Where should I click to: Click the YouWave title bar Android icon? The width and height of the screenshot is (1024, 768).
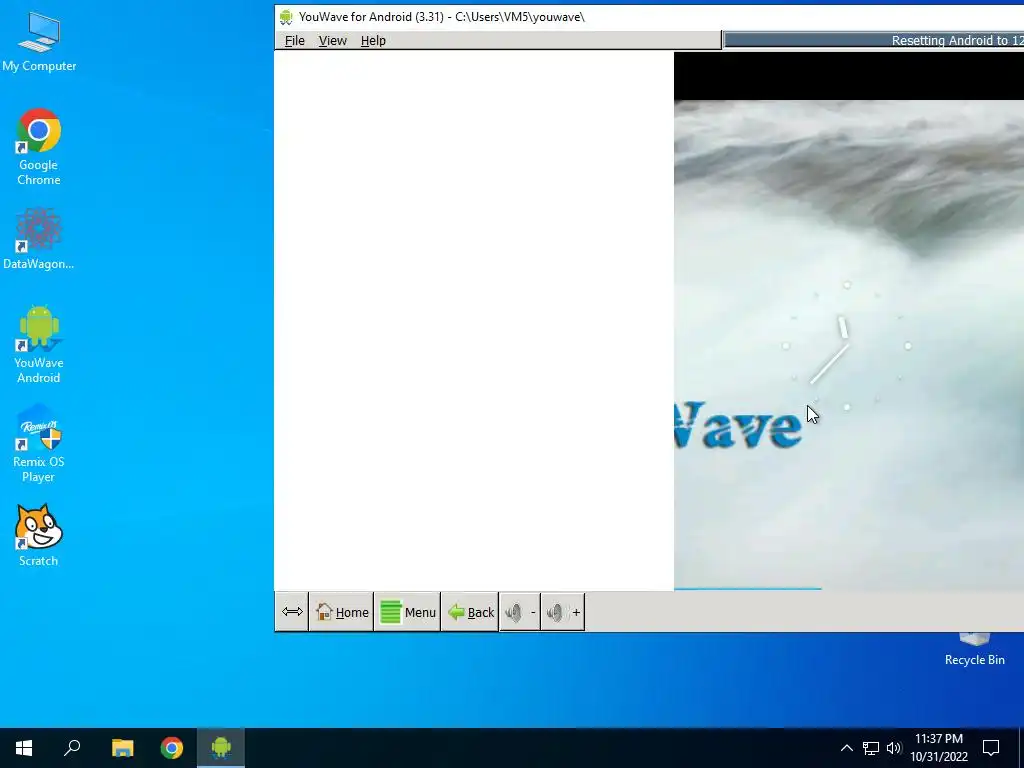[285, 17]
